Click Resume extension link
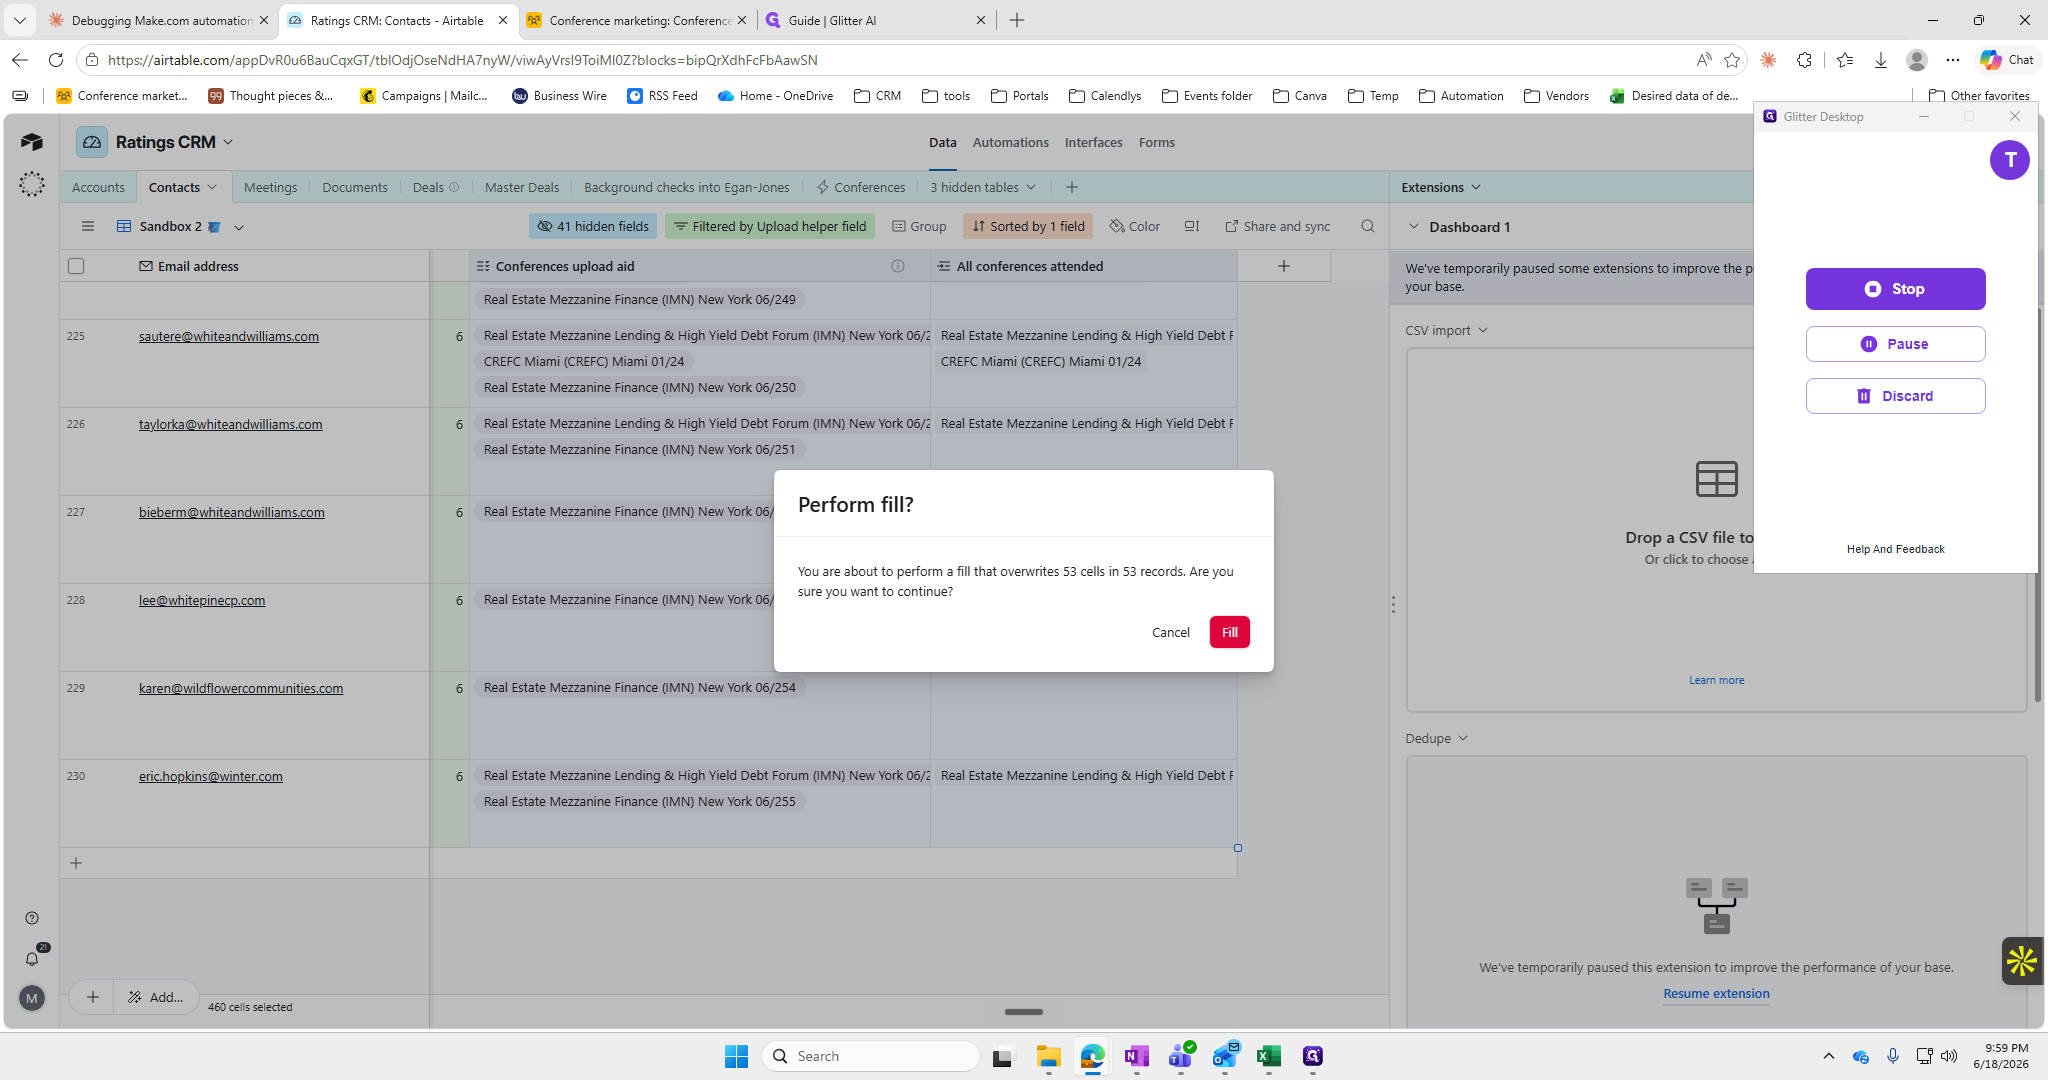Viewport: 2048px width, 1080px height. pyautogui.click(x=1716, y=993)
